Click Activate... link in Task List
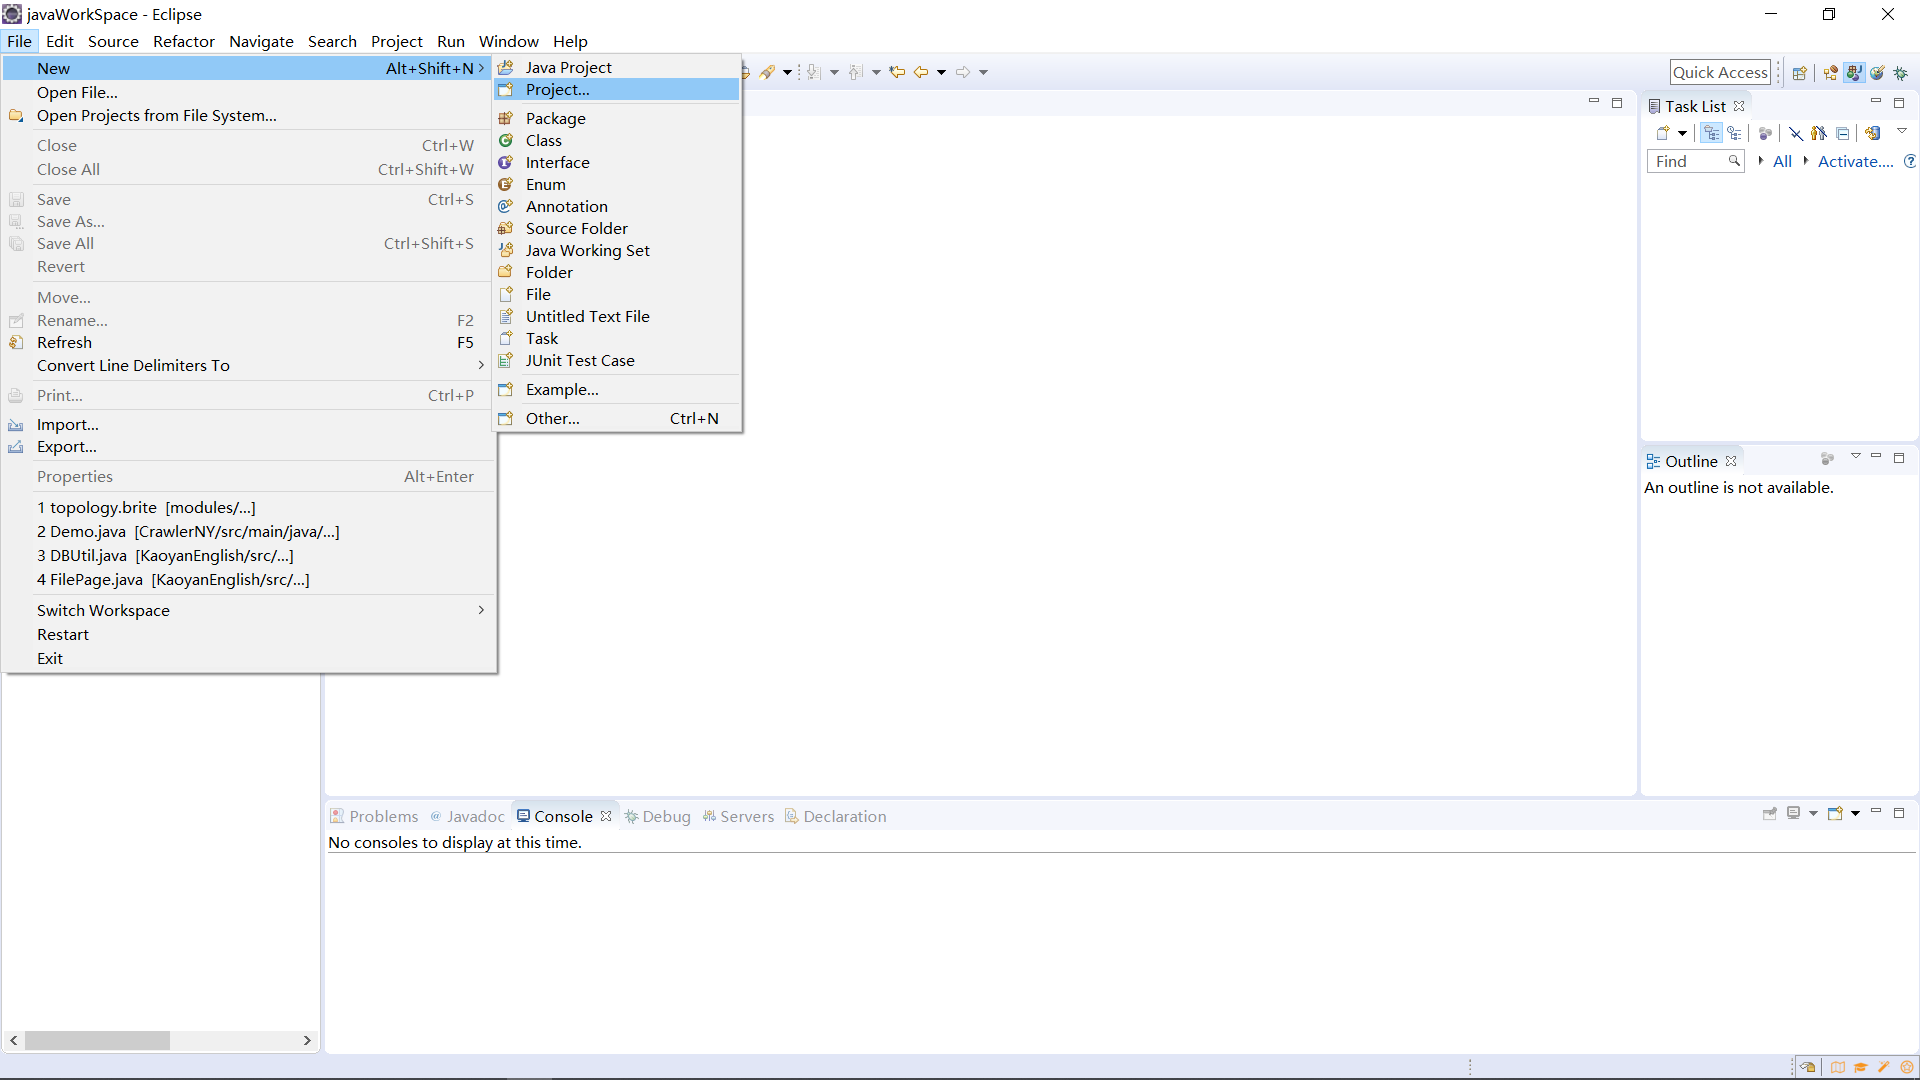This screenshot has height=1080, width=1920. tap(1855, 161)
